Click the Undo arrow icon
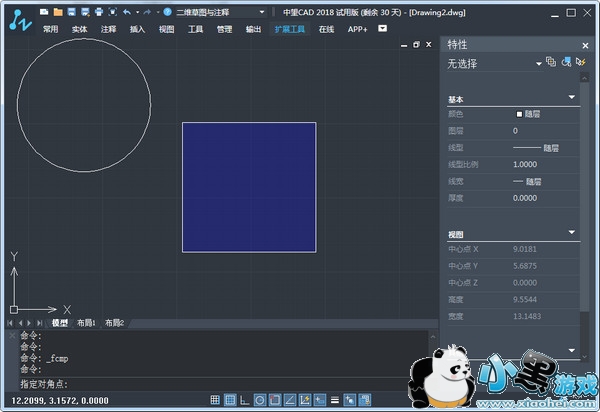Image resolution: width=600 pixels, height=412 pixels. [127, 12]
